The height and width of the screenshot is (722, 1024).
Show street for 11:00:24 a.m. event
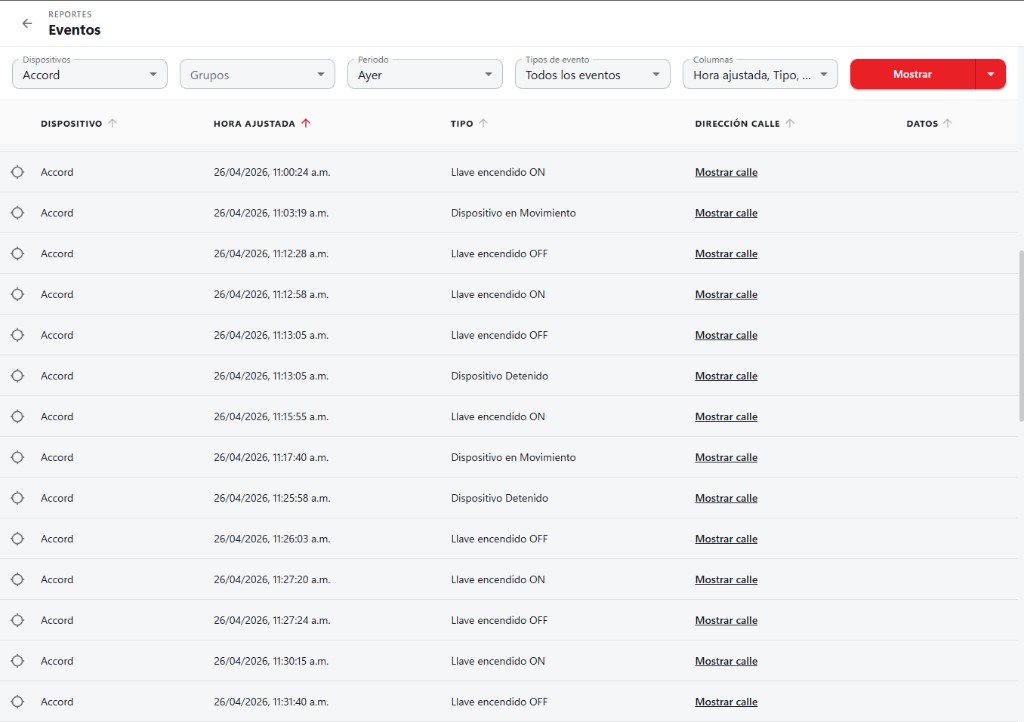[x=726, y=172]
